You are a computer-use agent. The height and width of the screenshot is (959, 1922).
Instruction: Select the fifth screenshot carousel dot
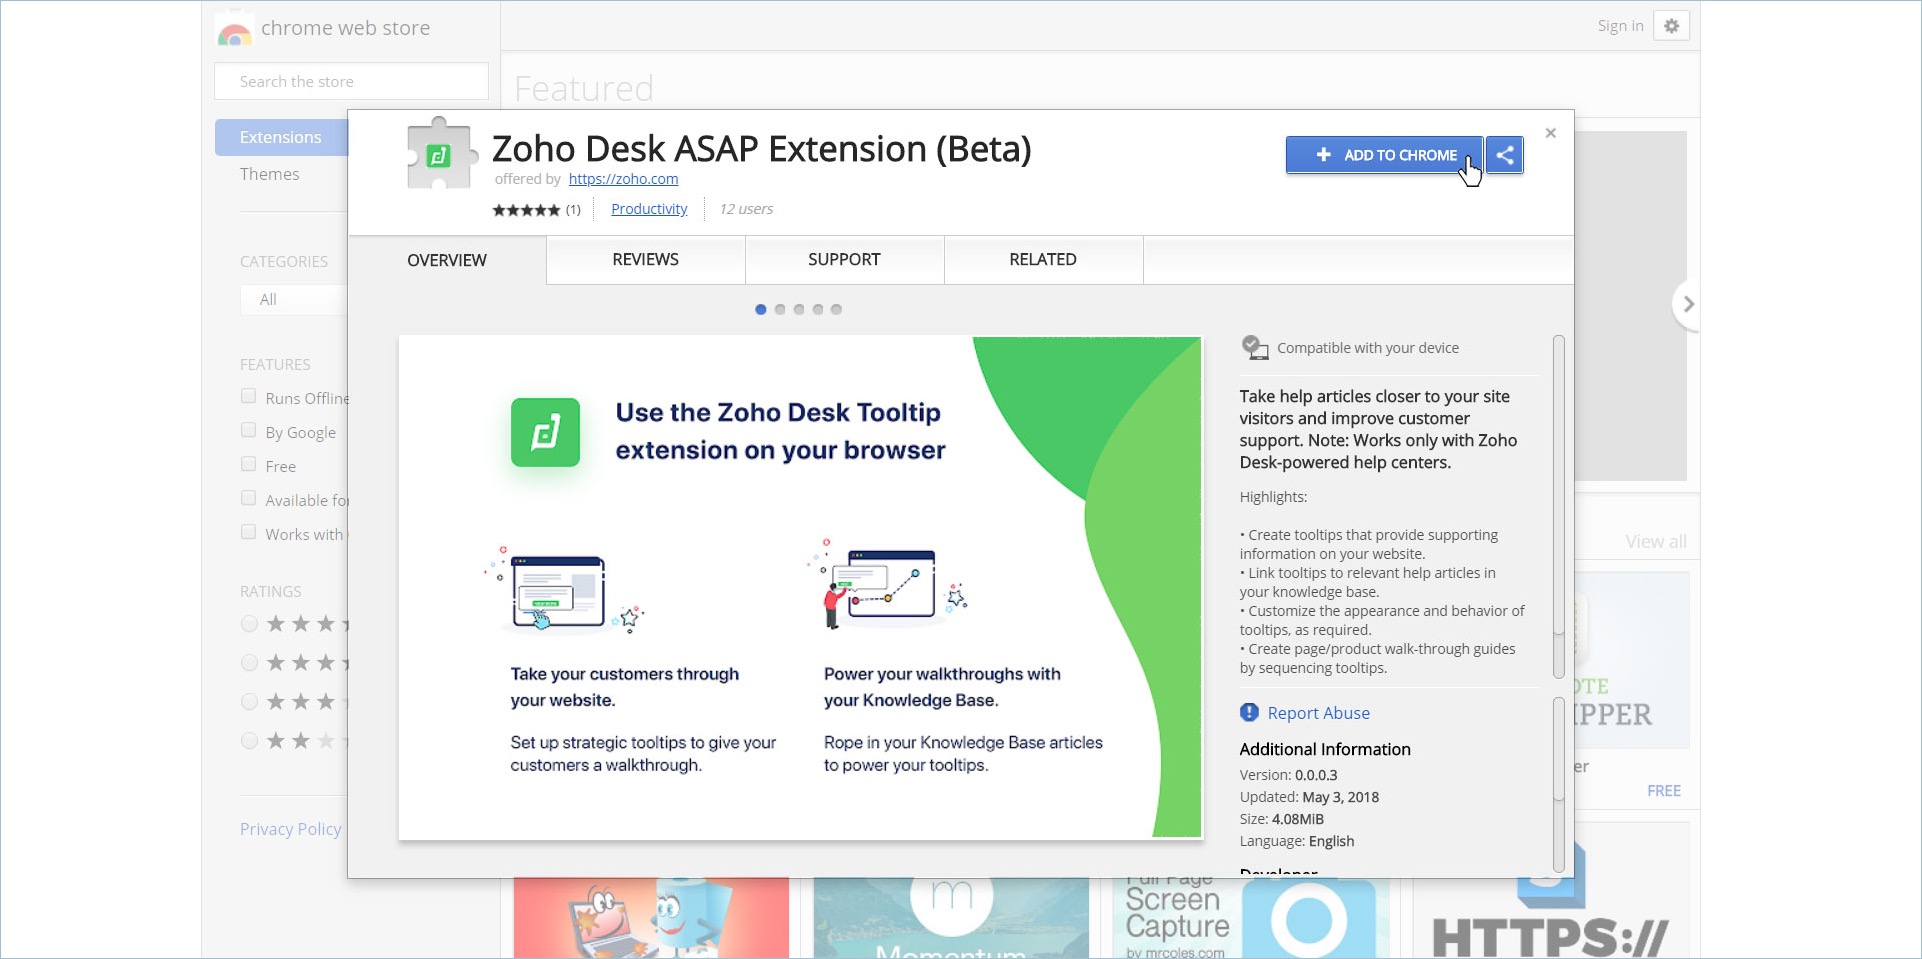(x=836, y=310)
